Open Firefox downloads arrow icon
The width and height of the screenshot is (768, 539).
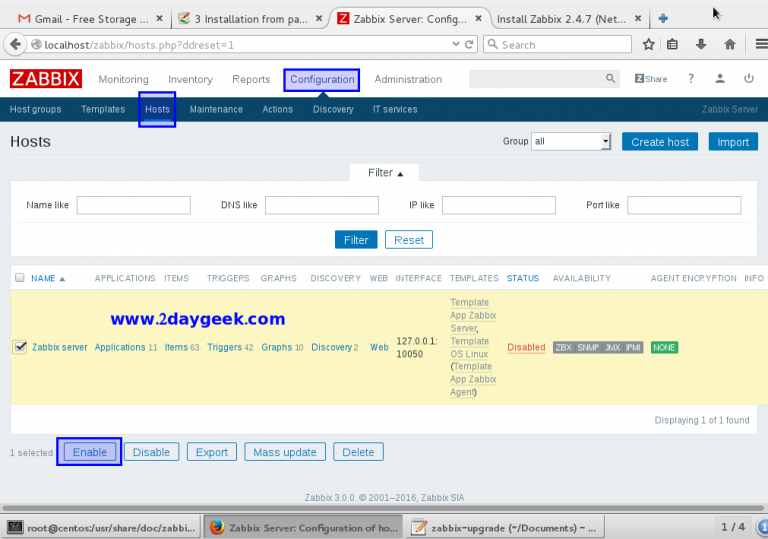click(x=702, y=44)
